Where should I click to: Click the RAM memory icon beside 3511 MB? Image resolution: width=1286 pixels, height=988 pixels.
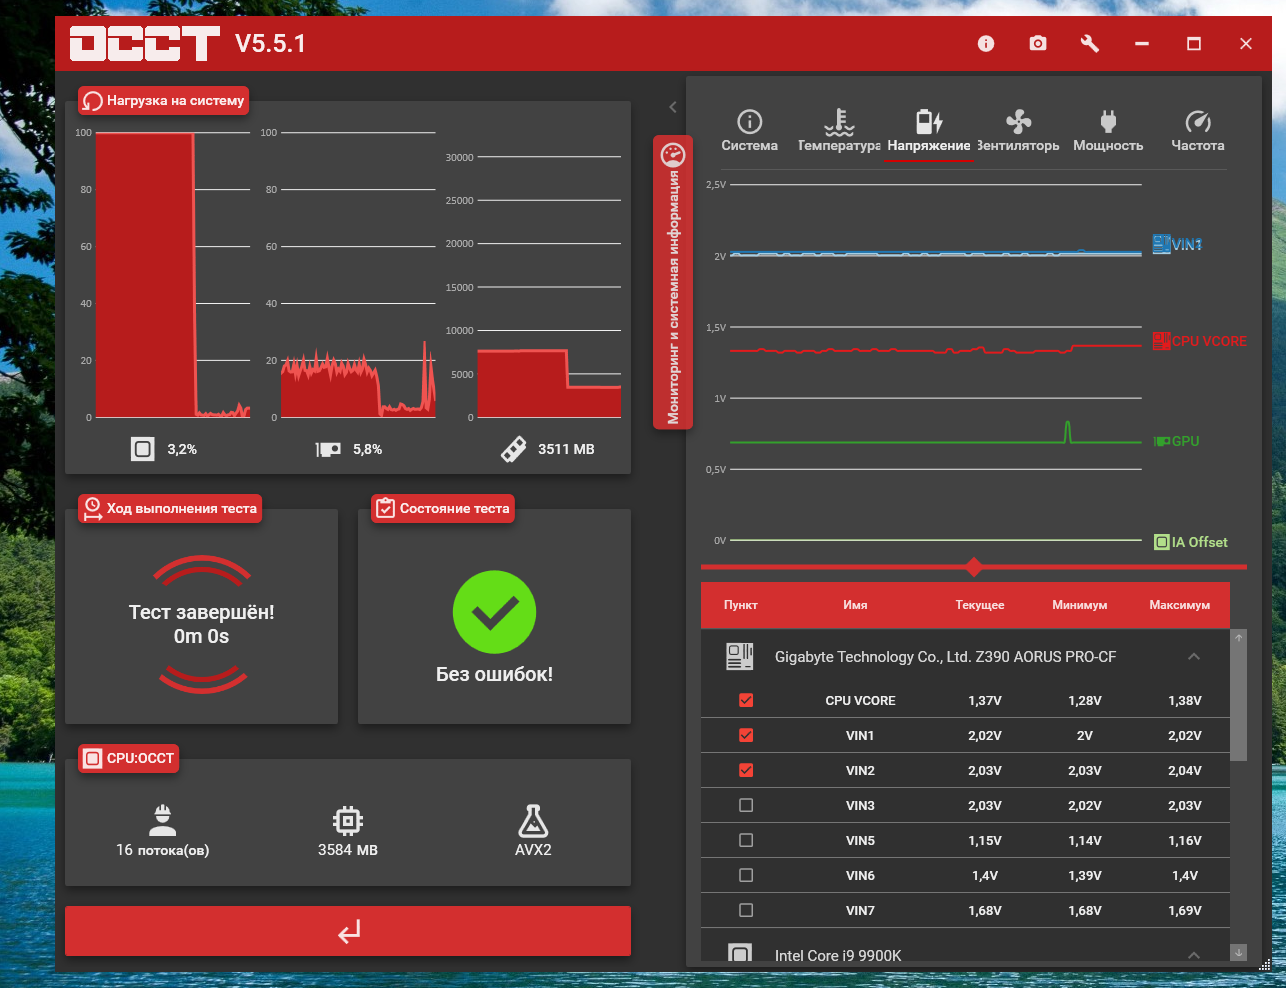513,449
